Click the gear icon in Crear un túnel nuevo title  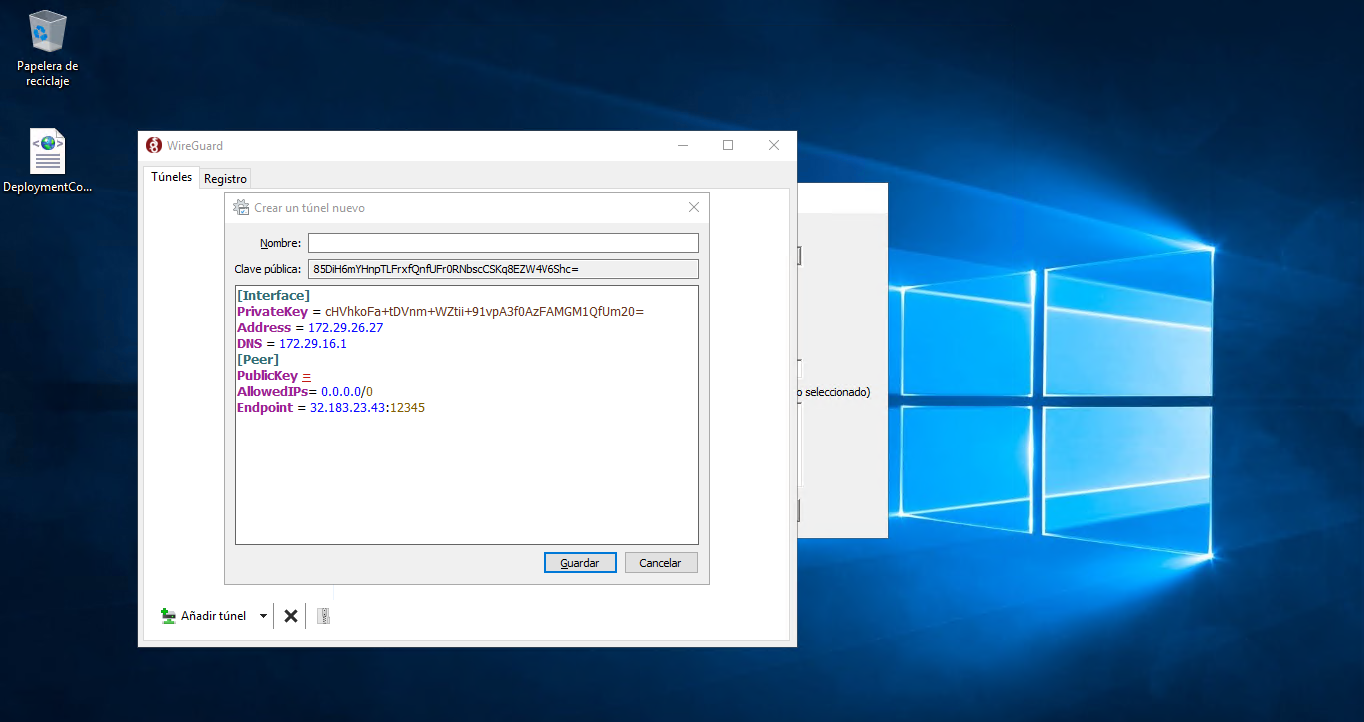[x=241, y=208]
